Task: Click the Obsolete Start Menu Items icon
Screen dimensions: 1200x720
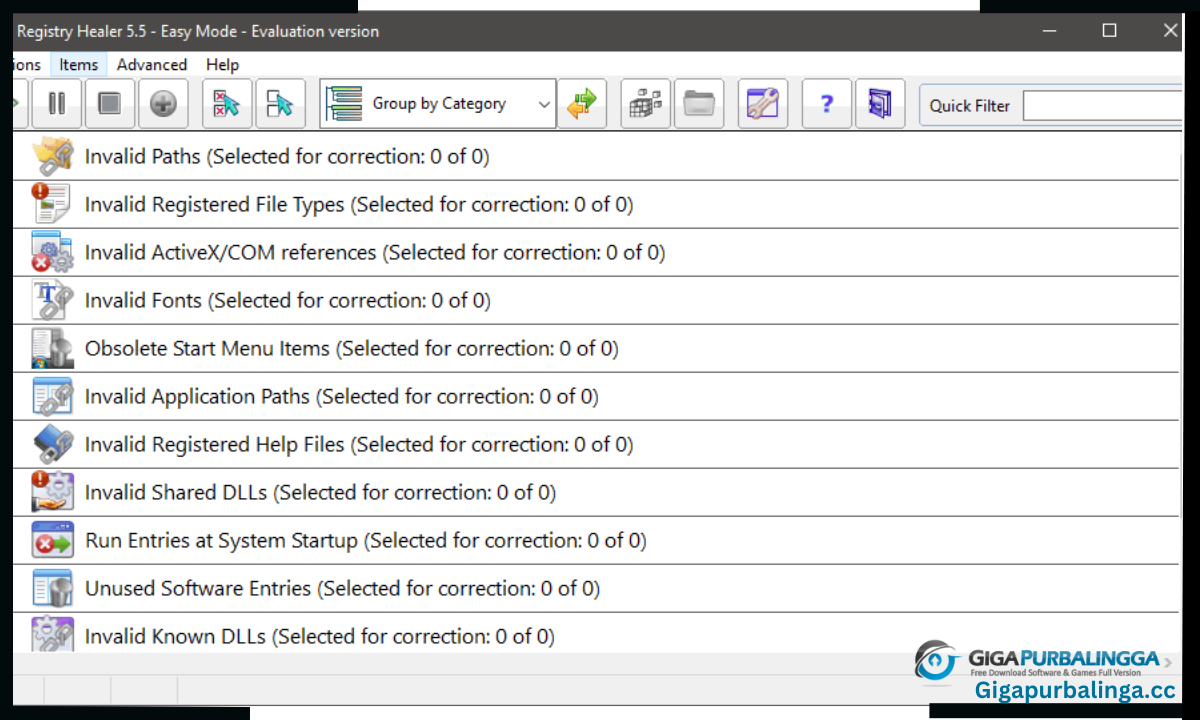Action: point(52,348)
